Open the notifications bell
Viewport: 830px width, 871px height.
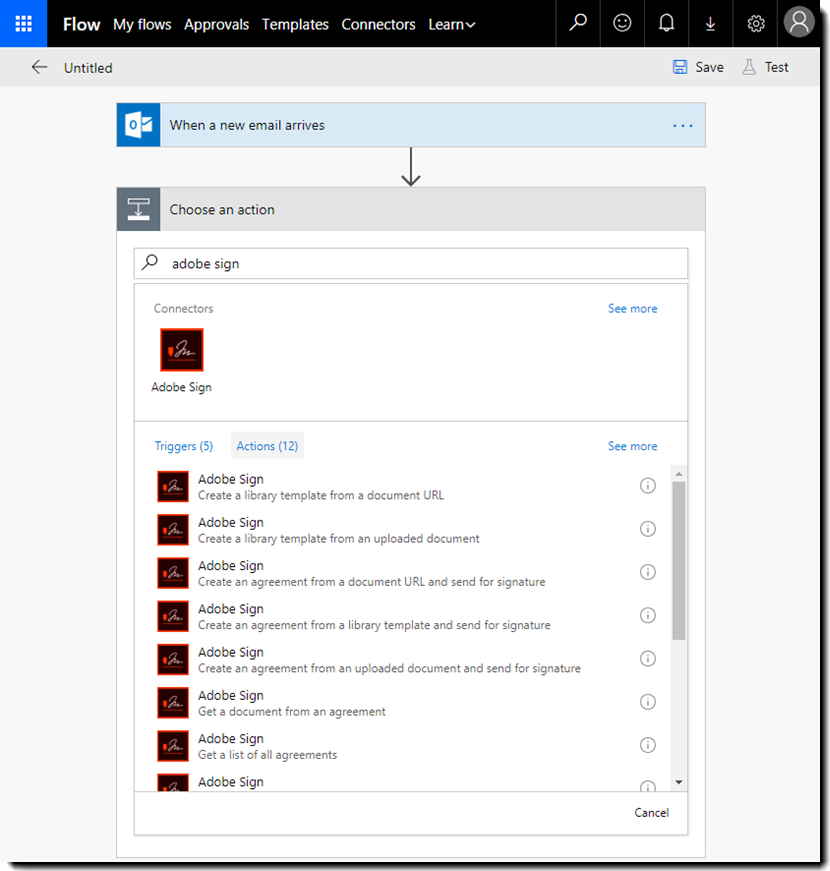(x=666, y=23)
